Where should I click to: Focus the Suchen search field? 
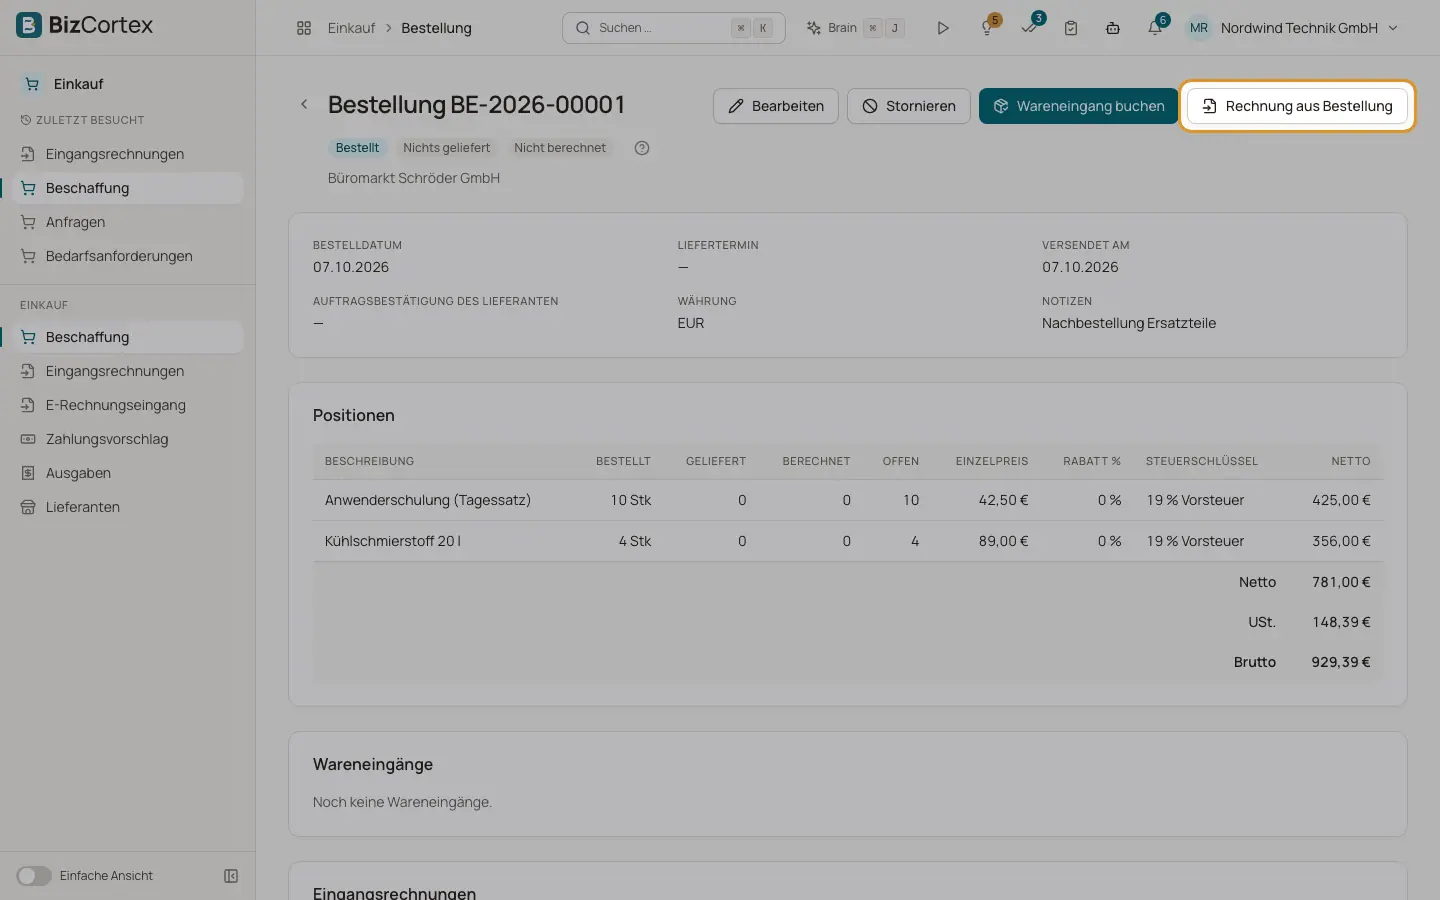pos(674,28)
